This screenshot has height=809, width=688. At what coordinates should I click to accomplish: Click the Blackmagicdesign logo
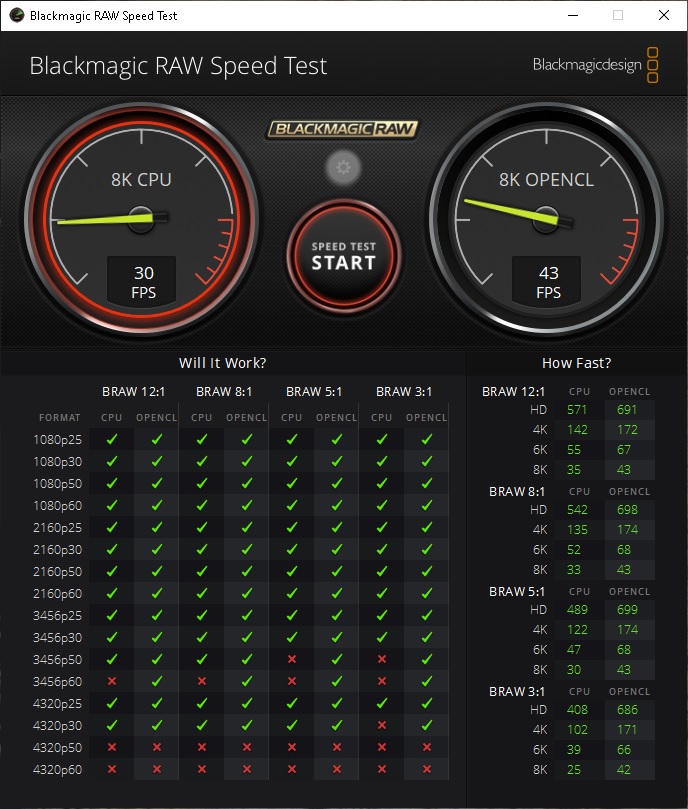[595, 65]
